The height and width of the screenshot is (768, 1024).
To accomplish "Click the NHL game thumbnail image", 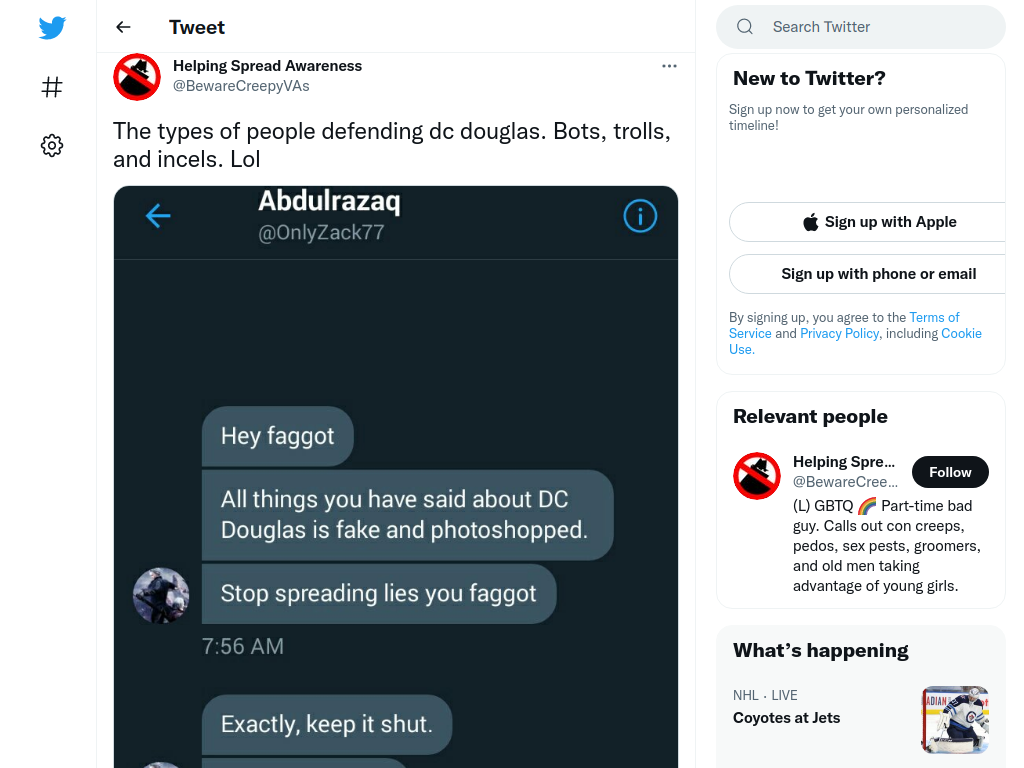I will pos(955,719).
